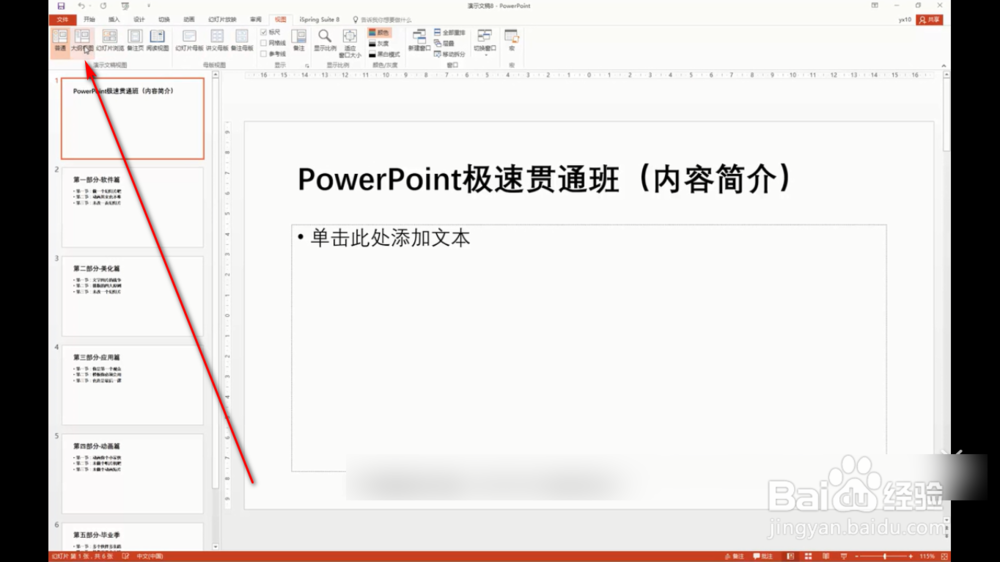Select Black and White (黑白模式) mode
The width and height of the screenshot is (1000, 562).
click(x=384, y=54)
